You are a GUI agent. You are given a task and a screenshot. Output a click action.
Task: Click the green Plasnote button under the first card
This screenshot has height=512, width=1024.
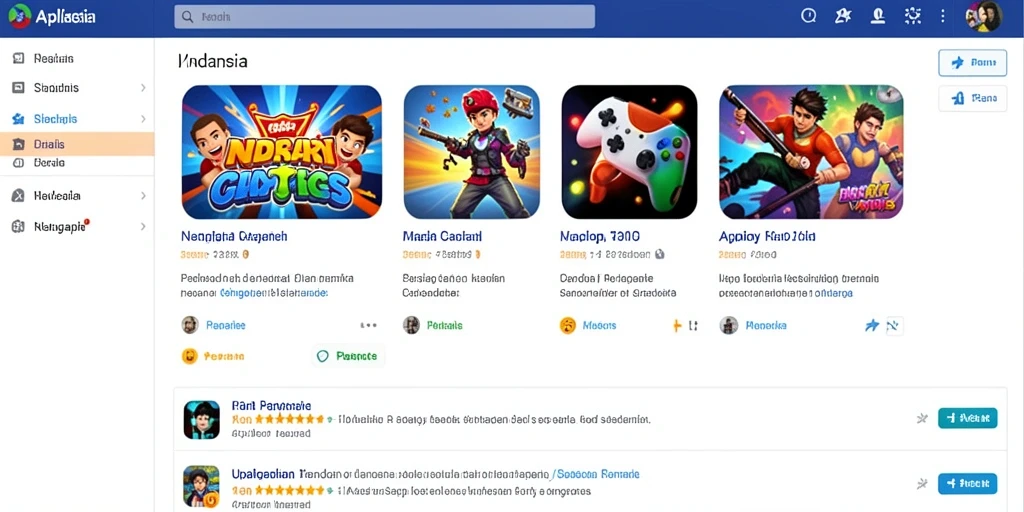(348, 356)
